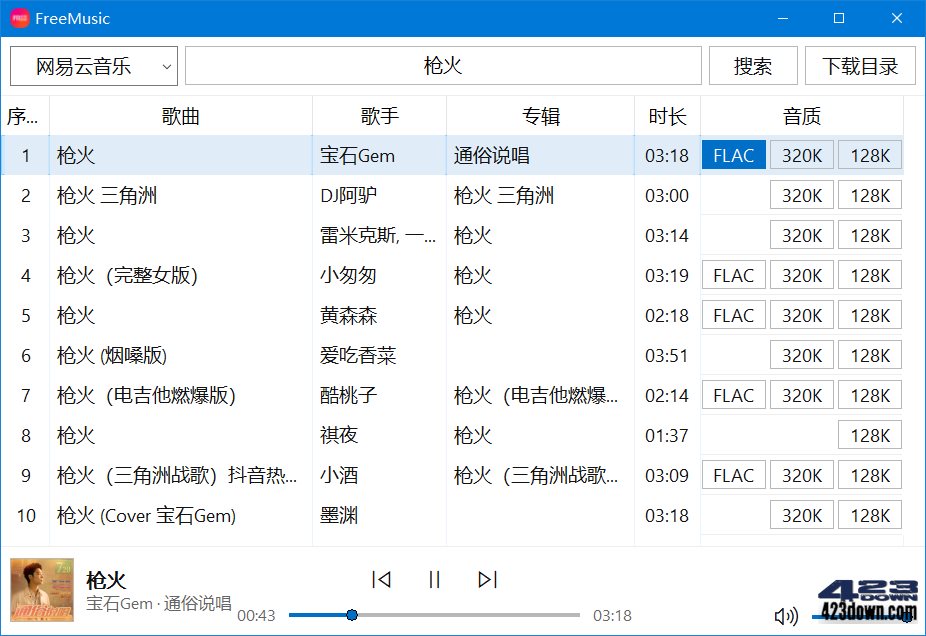Open the 通俗说唱 album cover thumbnail
926x636 pixels.
tap(42, 590)
